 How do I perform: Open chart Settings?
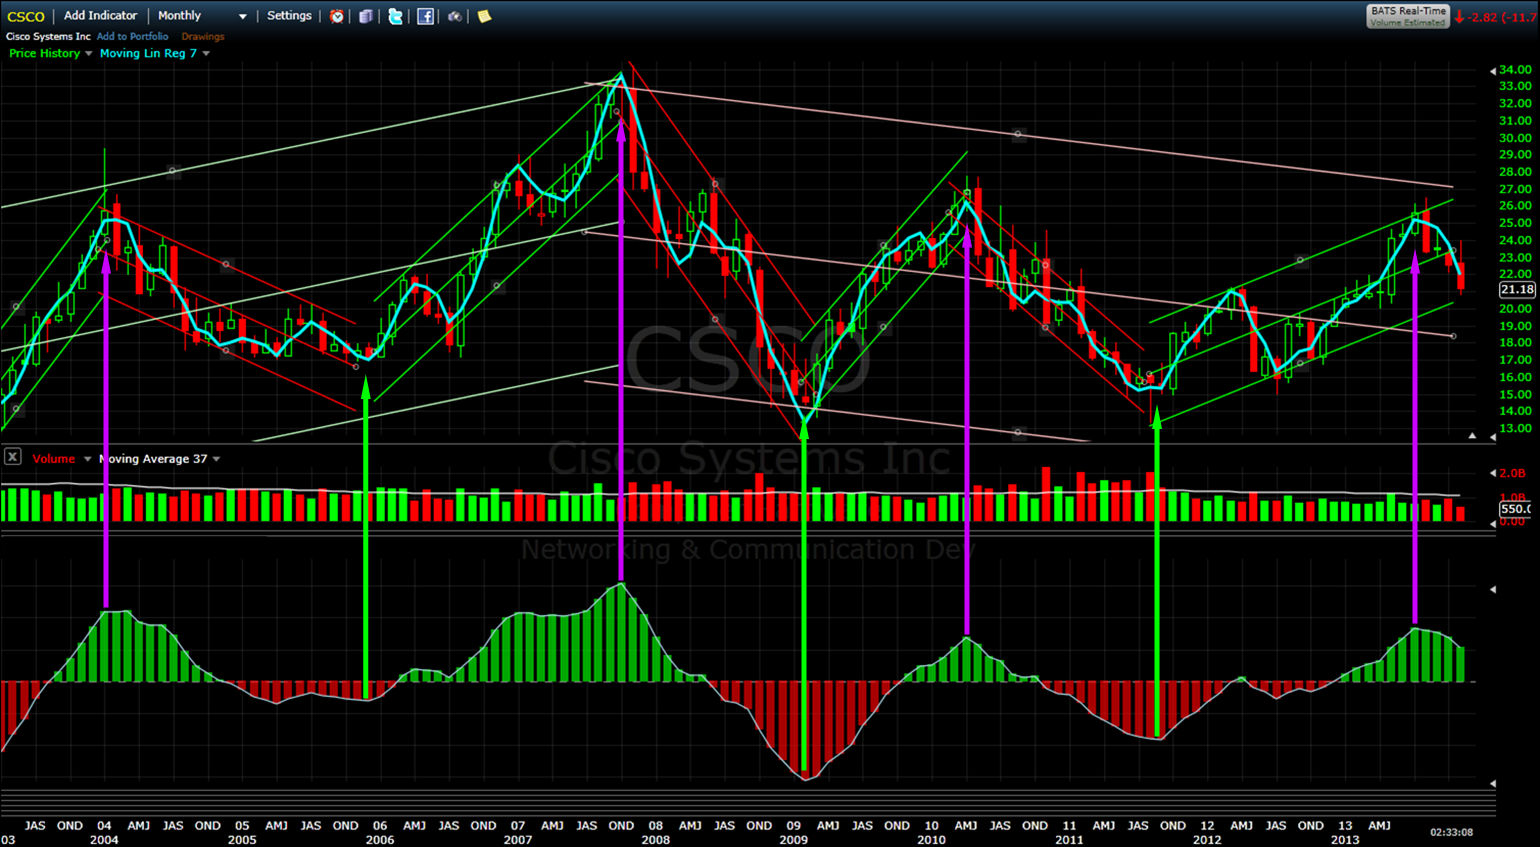pos(289,15)
